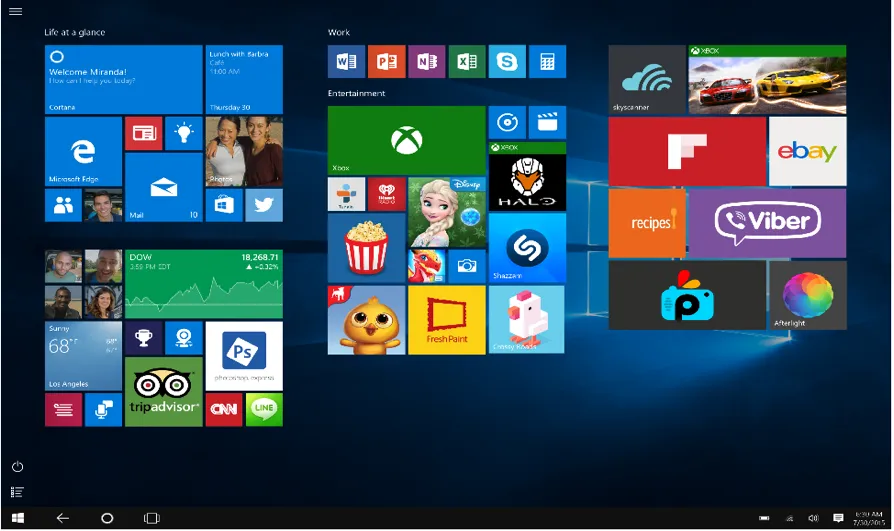
Task: Open the Power options button
Action: (x=18, y=467)
